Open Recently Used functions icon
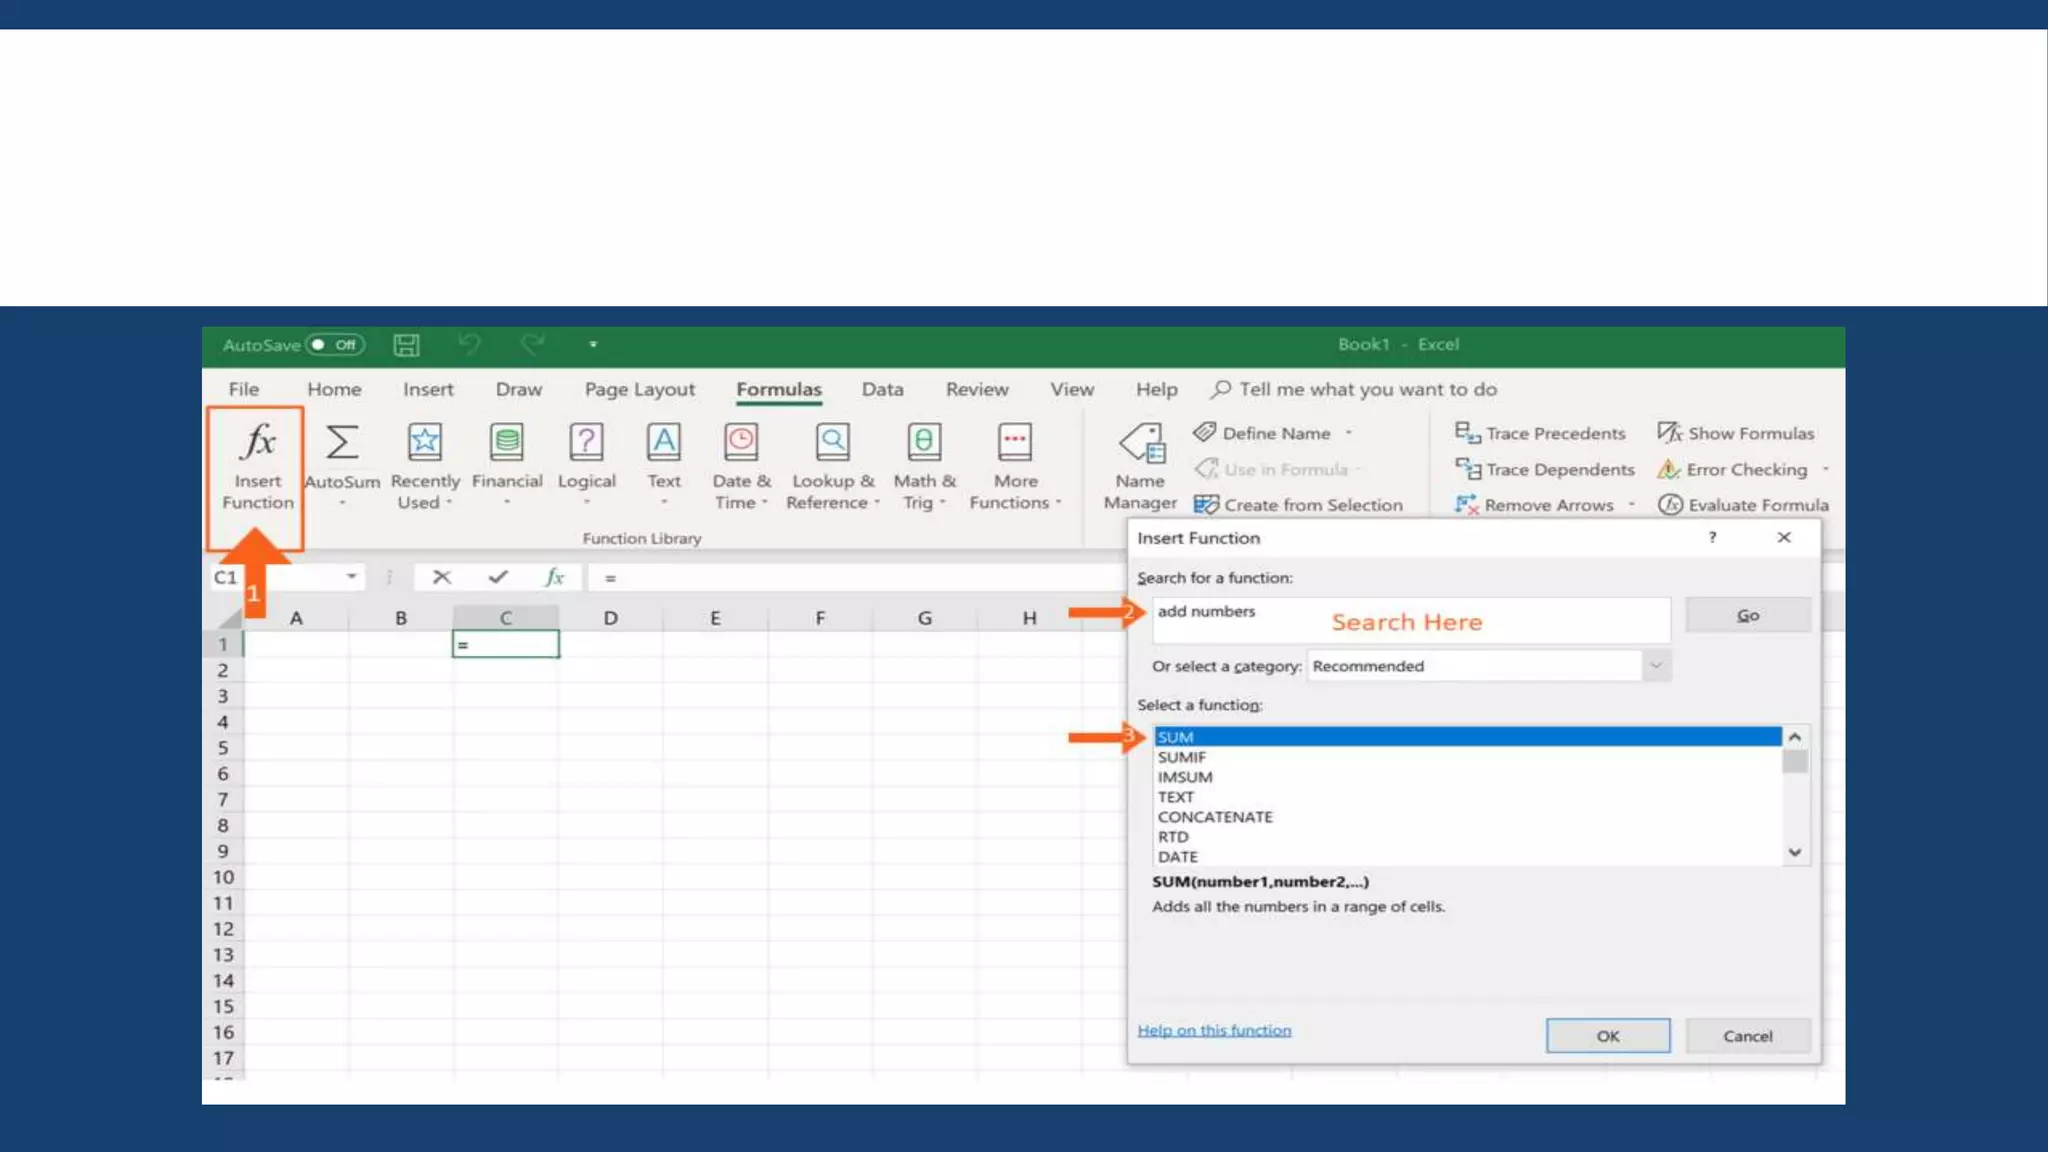Screen dimensions: 2048x1152 tap(424, 443)
